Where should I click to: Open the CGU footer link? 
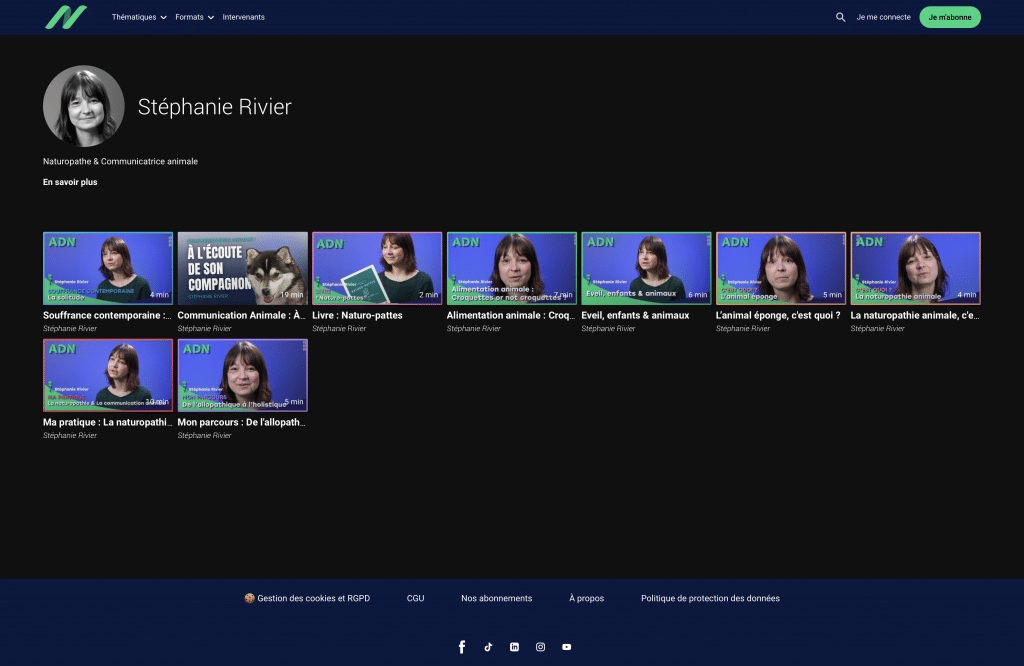click(x=415, y=598)
